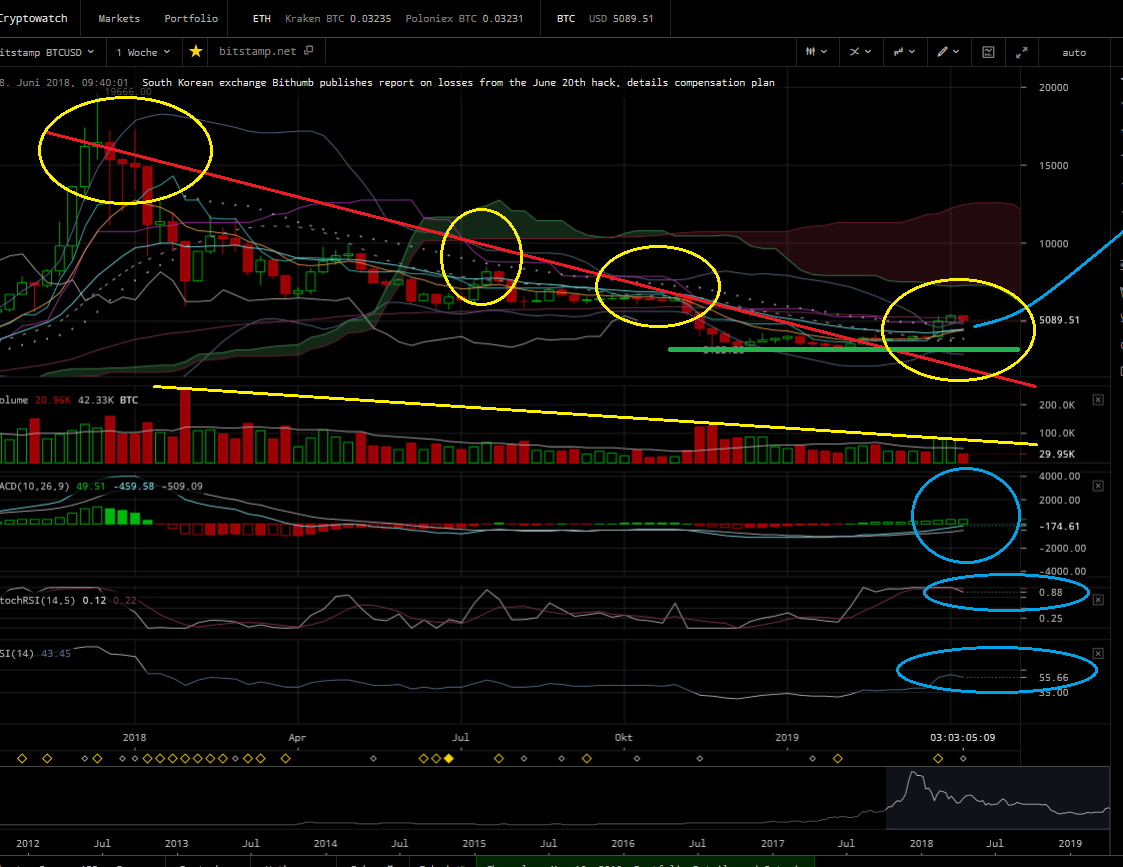The width and height of the screenshot is (1123, 867).
Task: Close the RSI(14) indicator panel
Action: click(1098, 654)
